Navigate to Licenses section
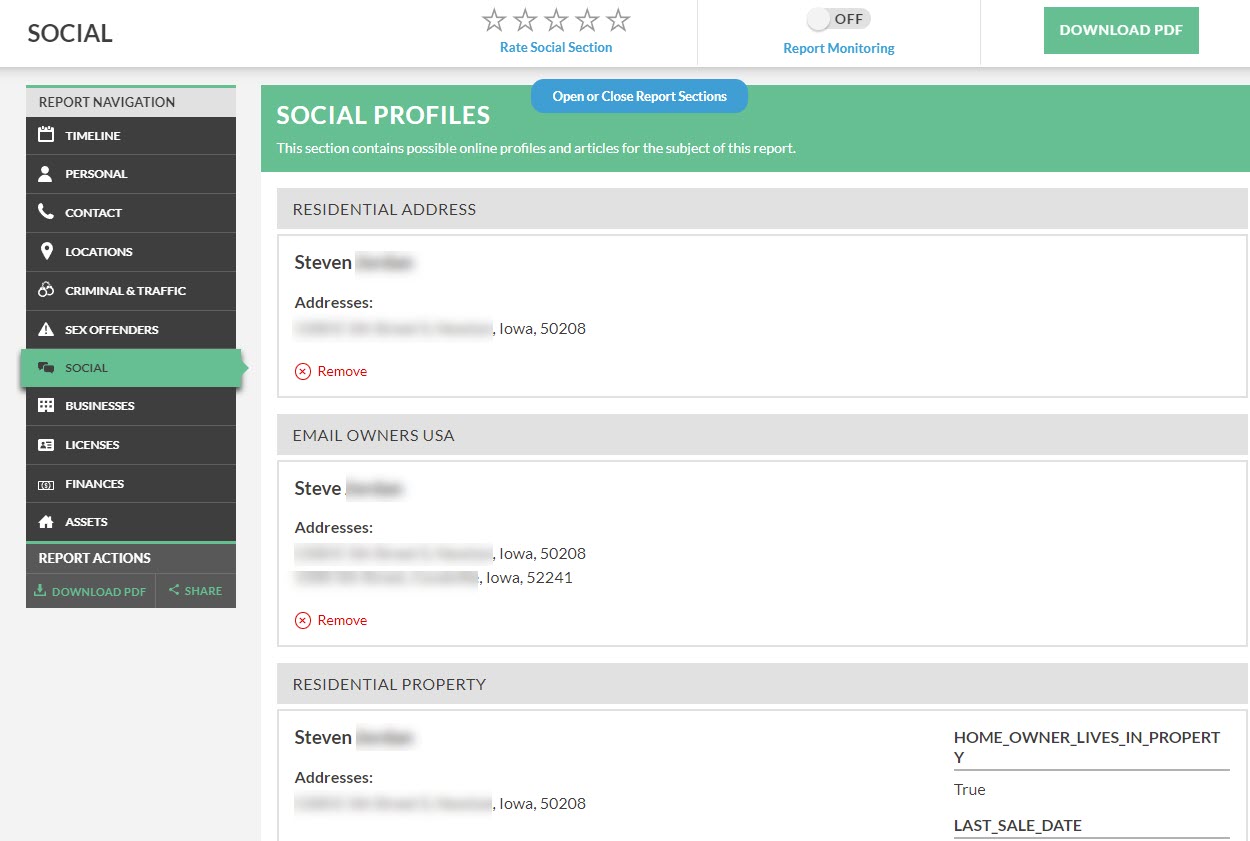The height and width of the screenshot is (841, 1250). click(131, 445)
